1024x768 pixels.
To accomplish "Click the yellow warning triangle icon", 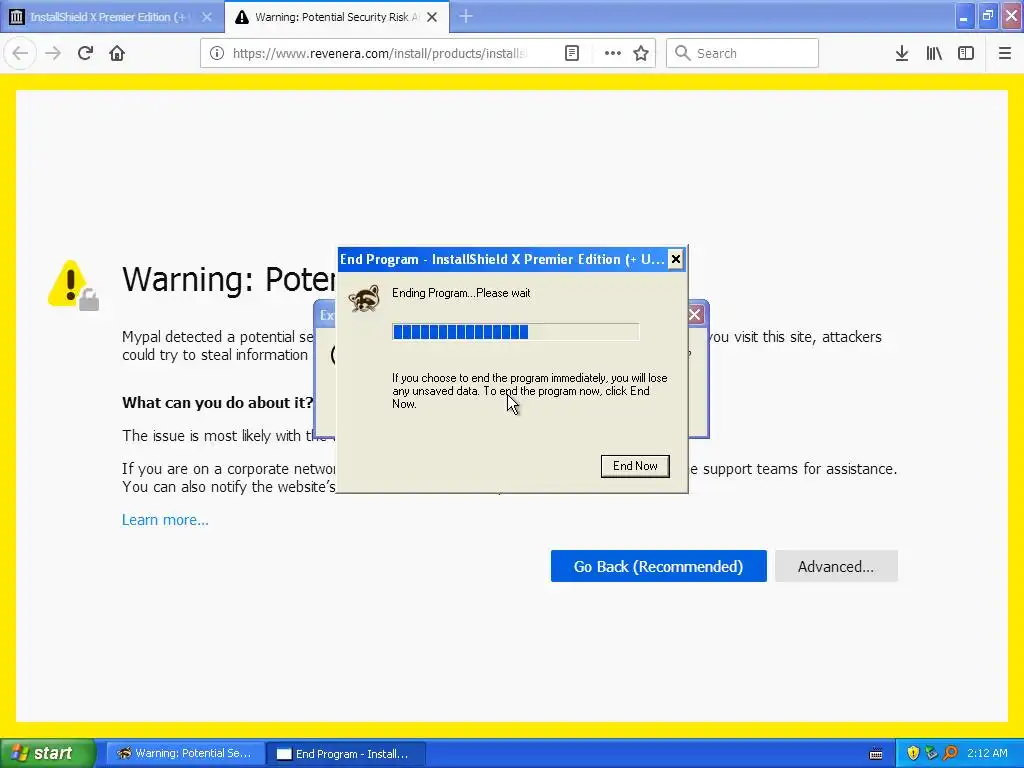I will pyautogui.click(x=72, y=285).
